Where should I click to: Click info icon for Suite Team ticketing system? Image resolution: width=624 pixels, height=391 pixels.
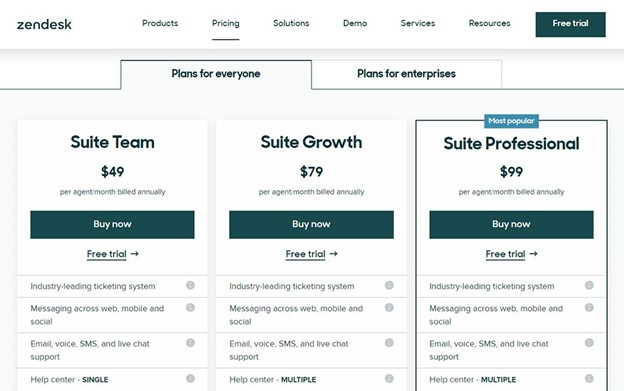(190, 285)
